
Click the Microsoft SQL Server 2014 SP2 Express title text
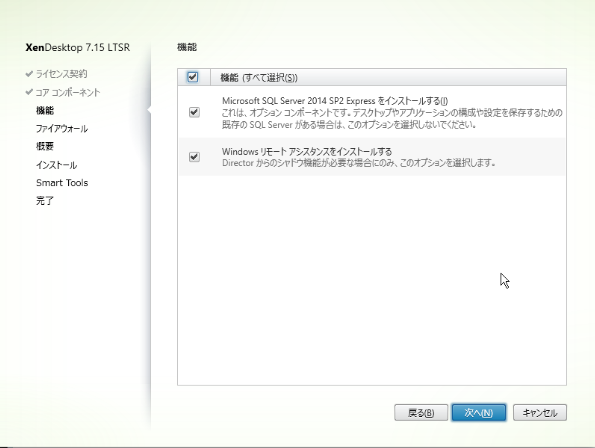pyautogui.click(x=335, y=101)
